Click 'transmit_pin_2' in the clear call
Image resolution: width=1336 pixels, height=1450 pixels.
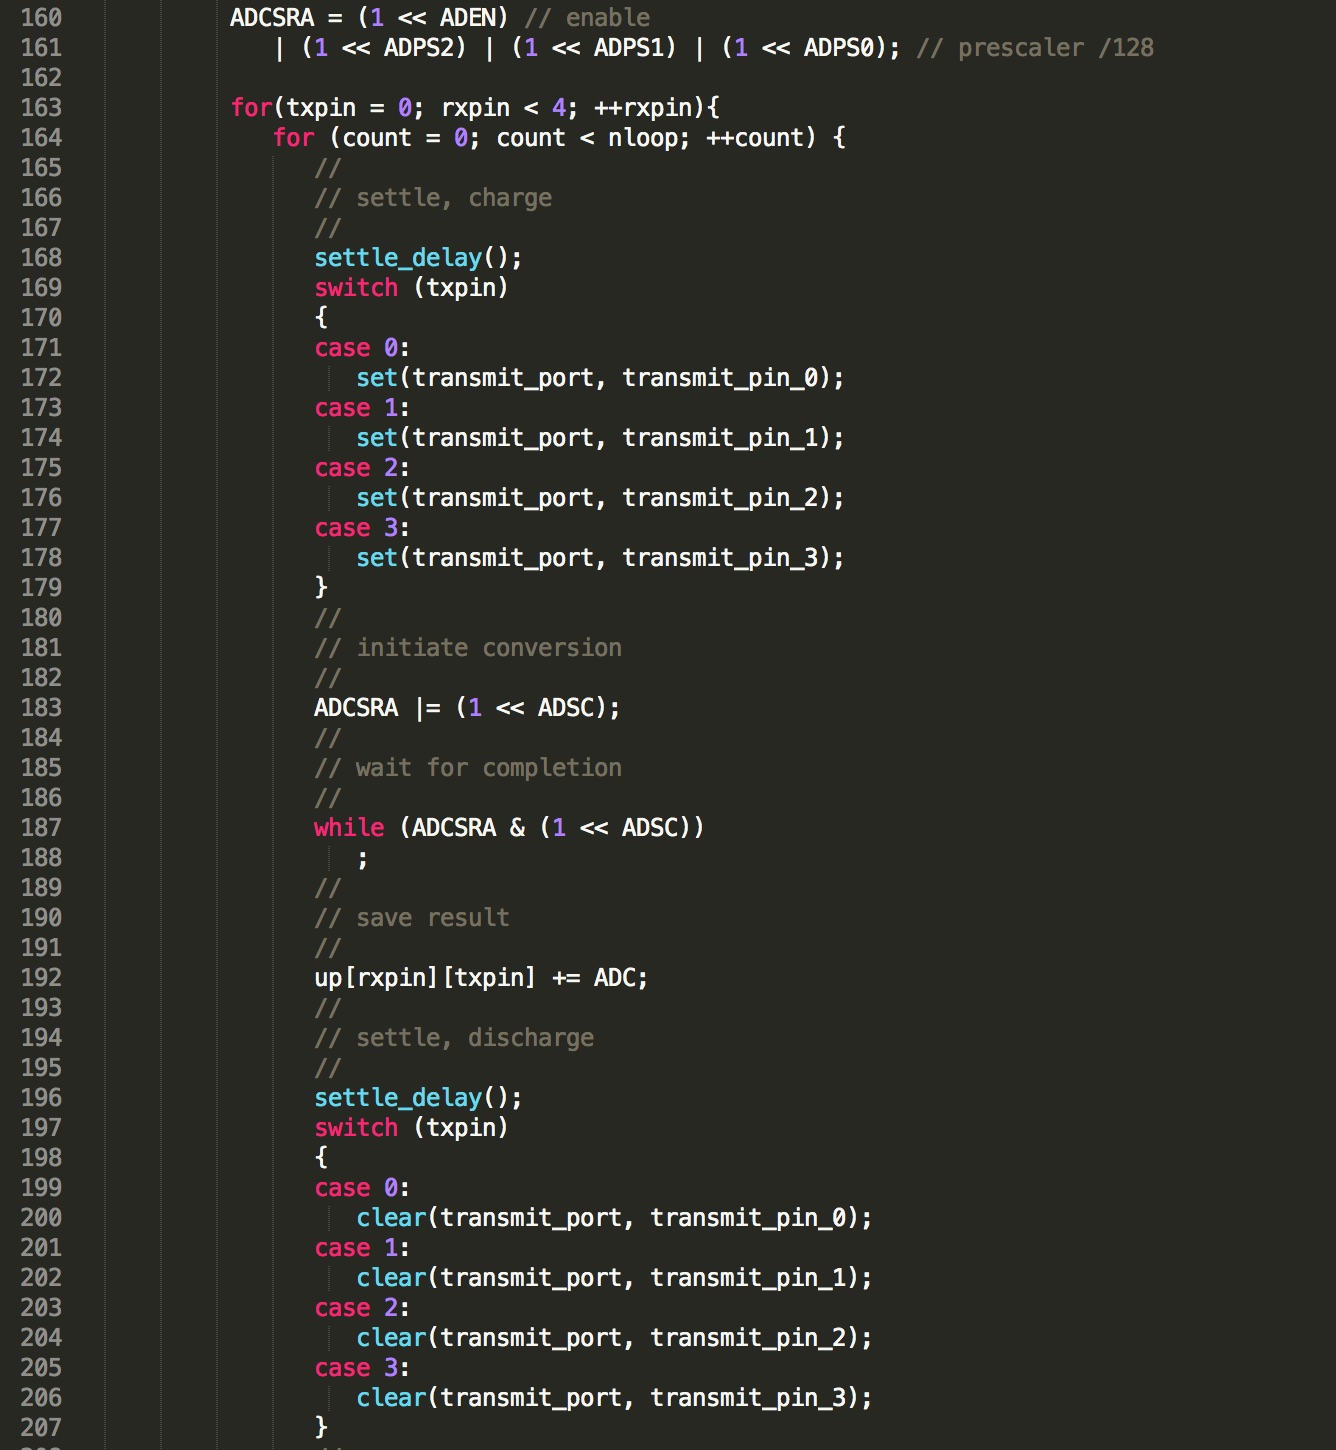click(x=748, y=1338)
